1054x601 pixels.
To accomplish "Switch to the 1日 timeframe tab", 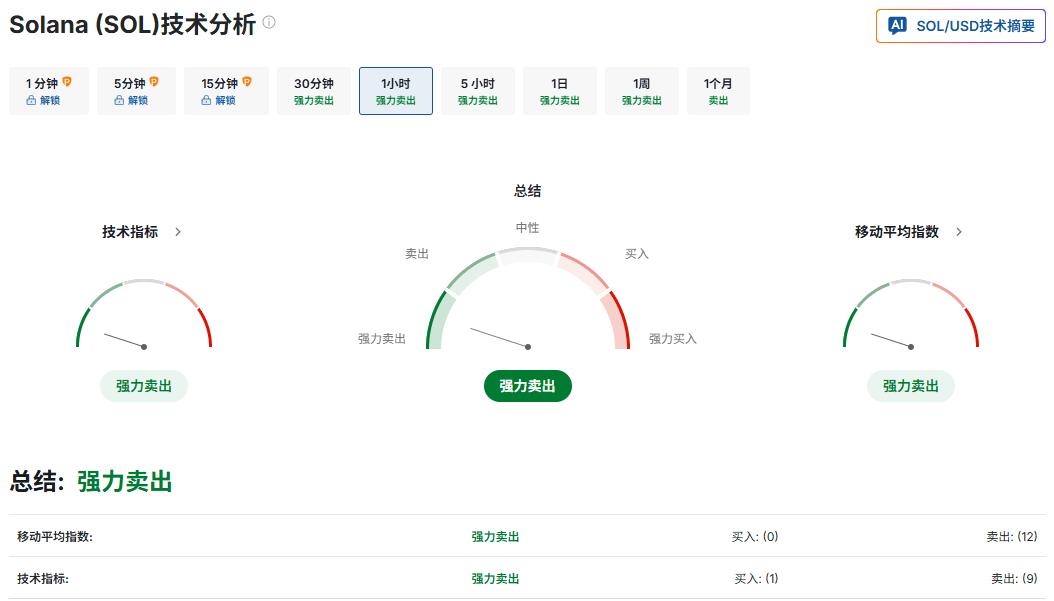I will [560, 91].
